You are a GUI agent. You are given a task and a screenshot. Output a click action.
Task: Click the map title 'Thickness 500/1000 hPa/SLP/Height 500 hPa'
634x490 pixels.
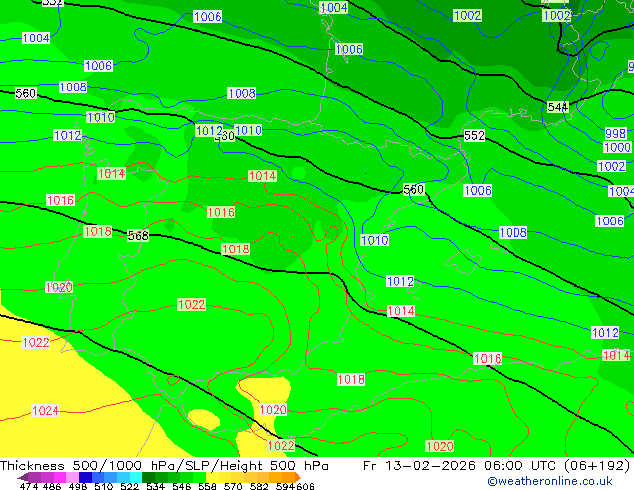pyautogui.click(x=164, y=466)
